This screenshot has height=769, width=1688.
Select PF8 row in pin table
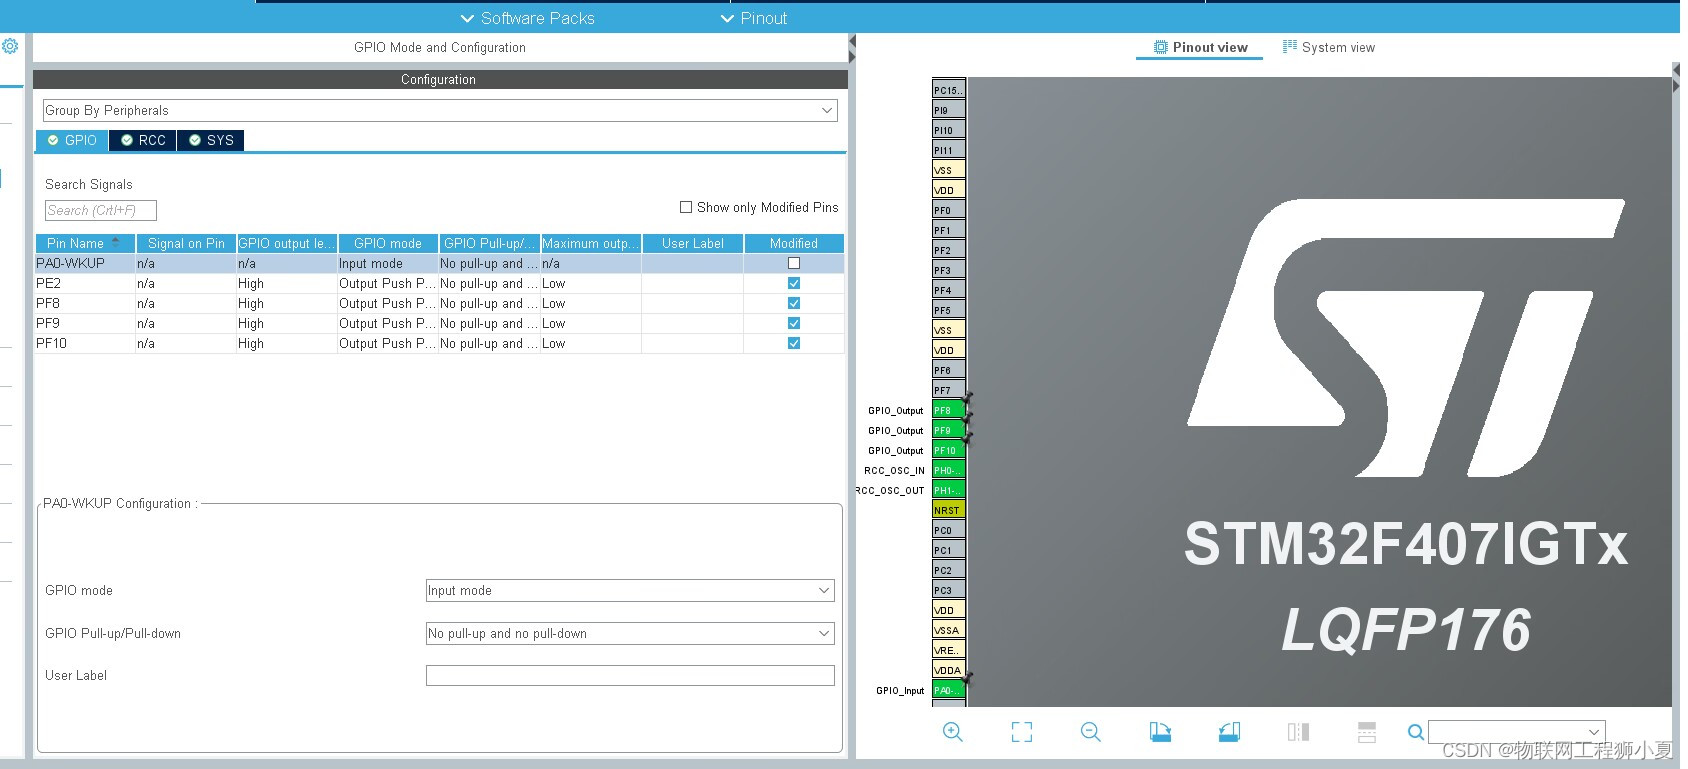click(x=440, y=303)
